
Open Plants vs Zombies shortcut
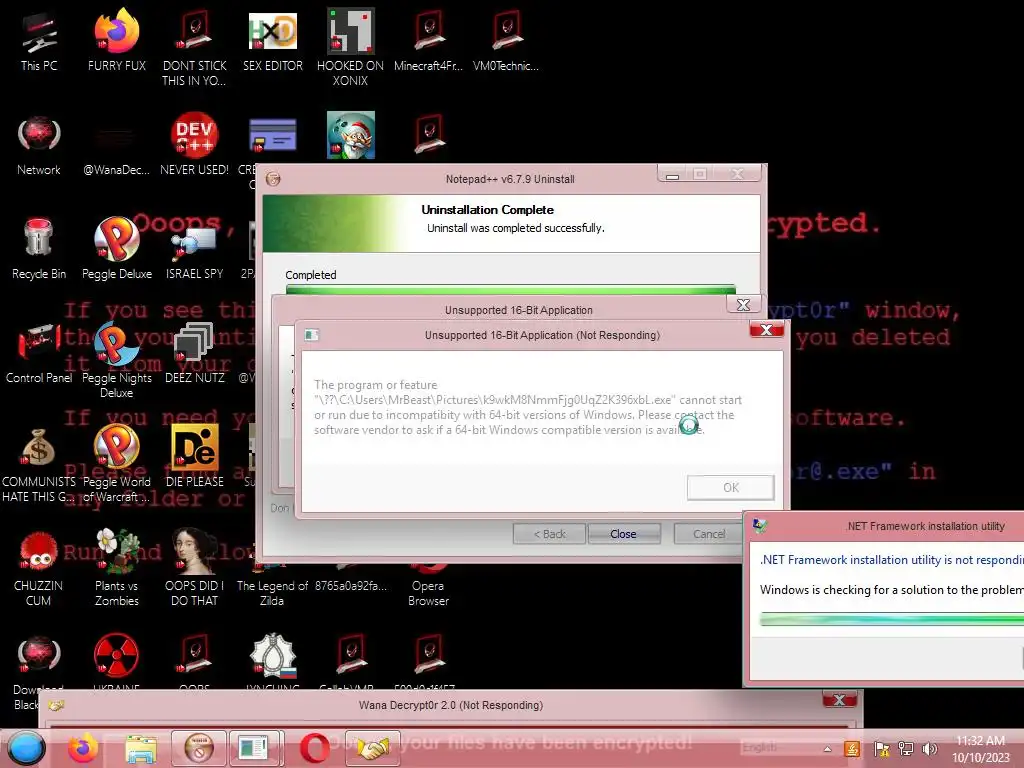coord(117,568)
